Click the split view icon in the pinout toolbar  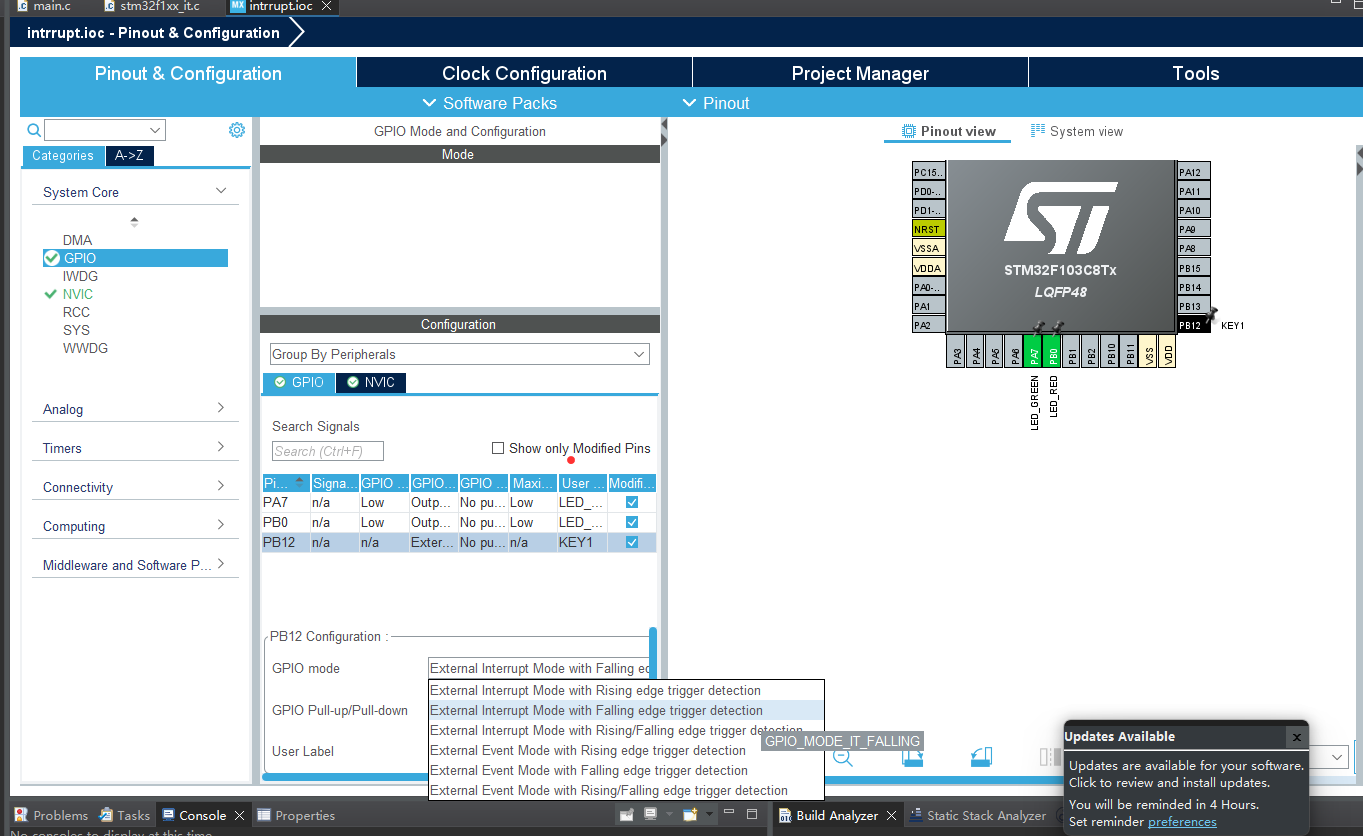[1050, 757]
